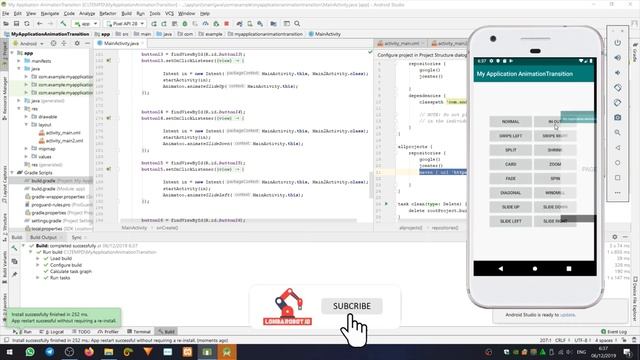Click the Sync/refresh toolbar icon
640x360 pixels.
[27, 24]
